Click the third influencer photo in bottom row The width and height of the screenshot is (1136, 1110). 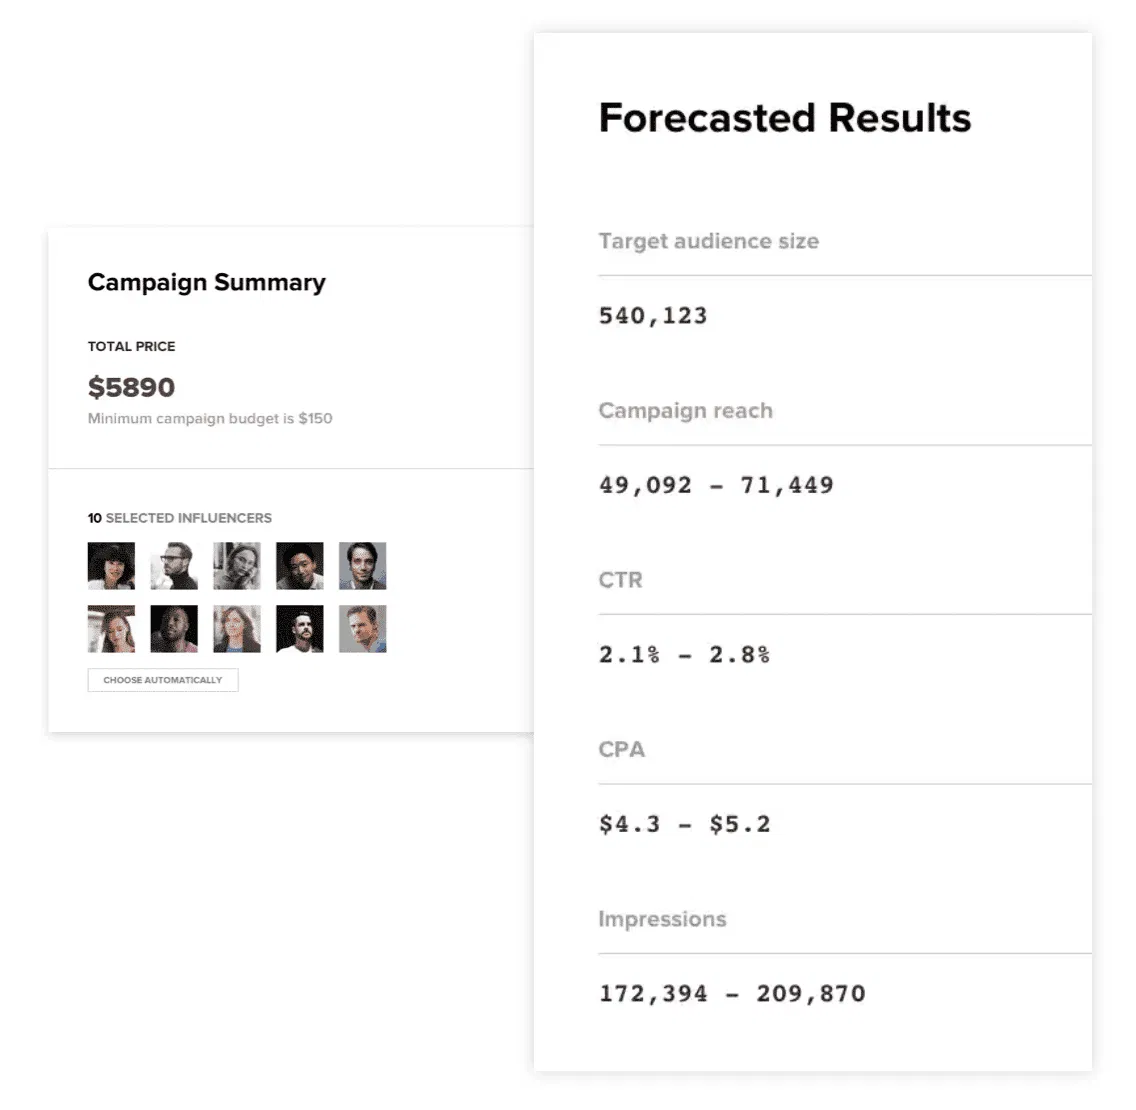[x=237, y=629]
